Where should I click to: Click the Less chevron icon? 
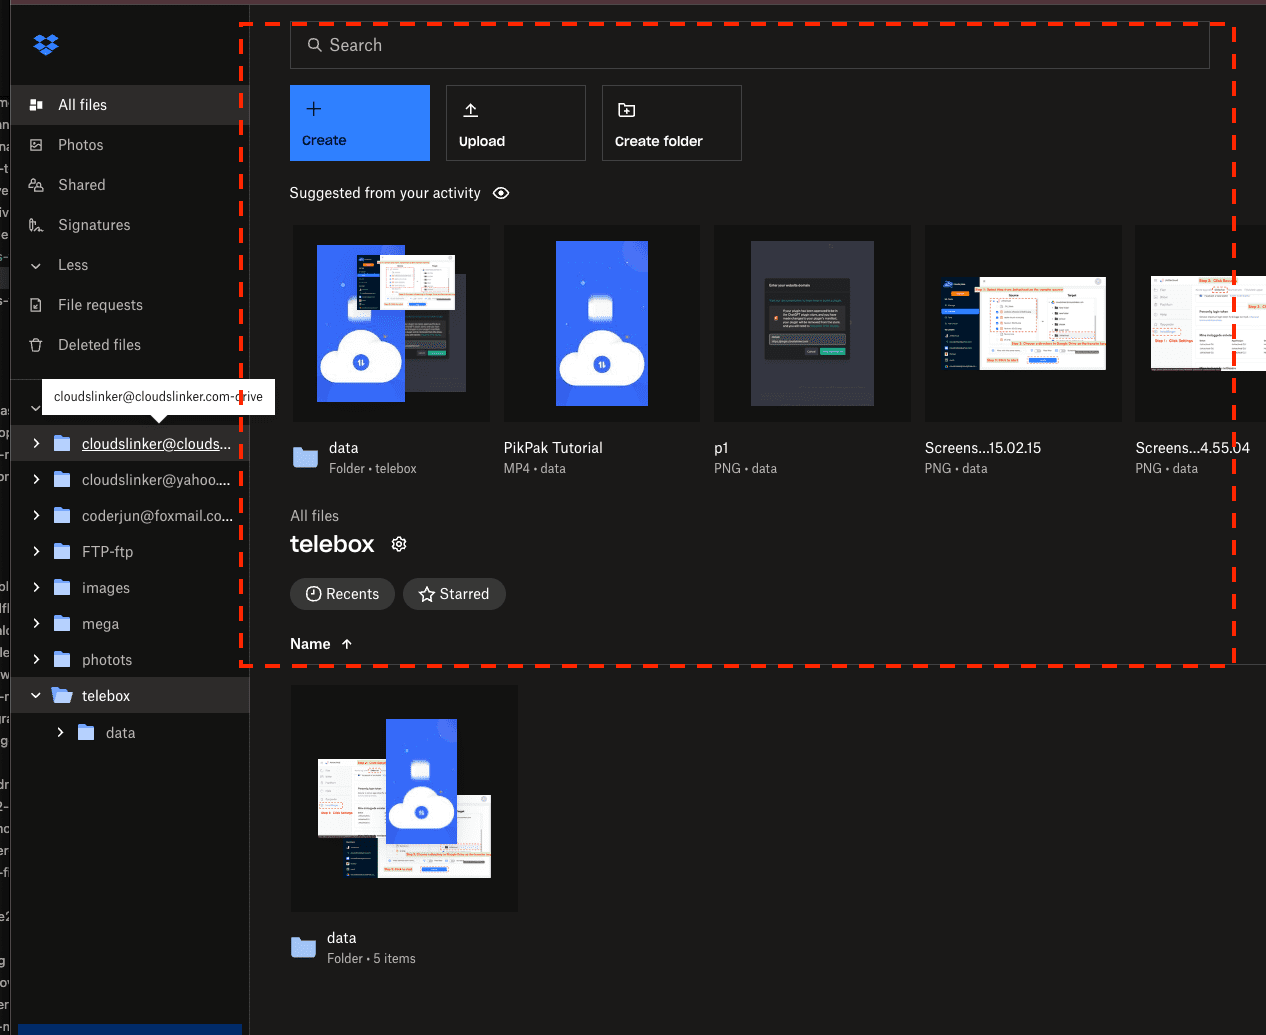point(36,265)
